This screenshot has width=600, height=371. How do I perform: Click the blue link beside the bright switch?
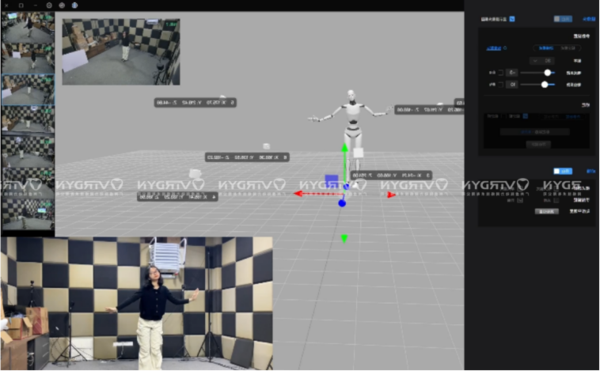591,171
